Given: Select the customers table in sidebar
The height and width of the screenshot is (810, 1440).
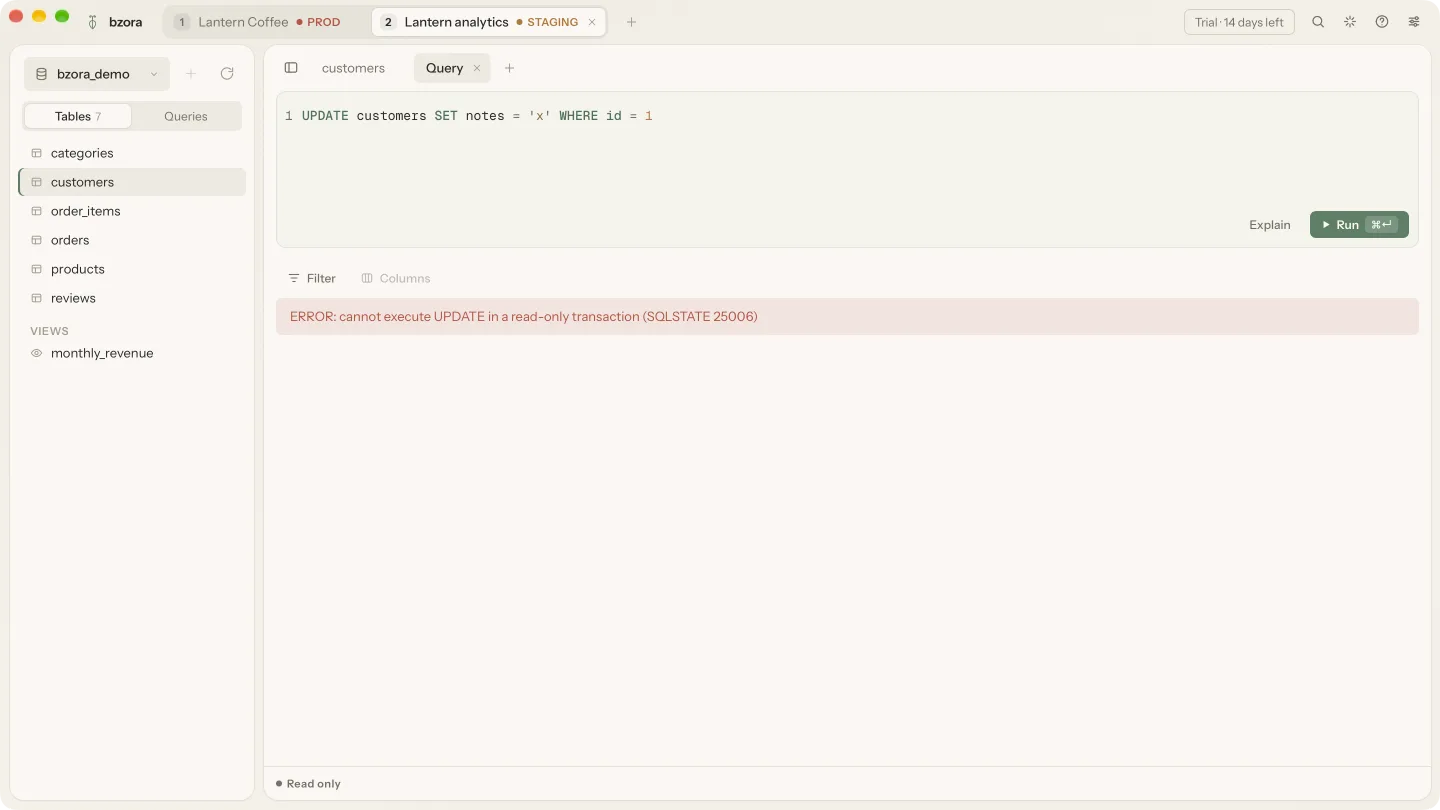Looking at the screenshot, I should [x=132, y=182].
